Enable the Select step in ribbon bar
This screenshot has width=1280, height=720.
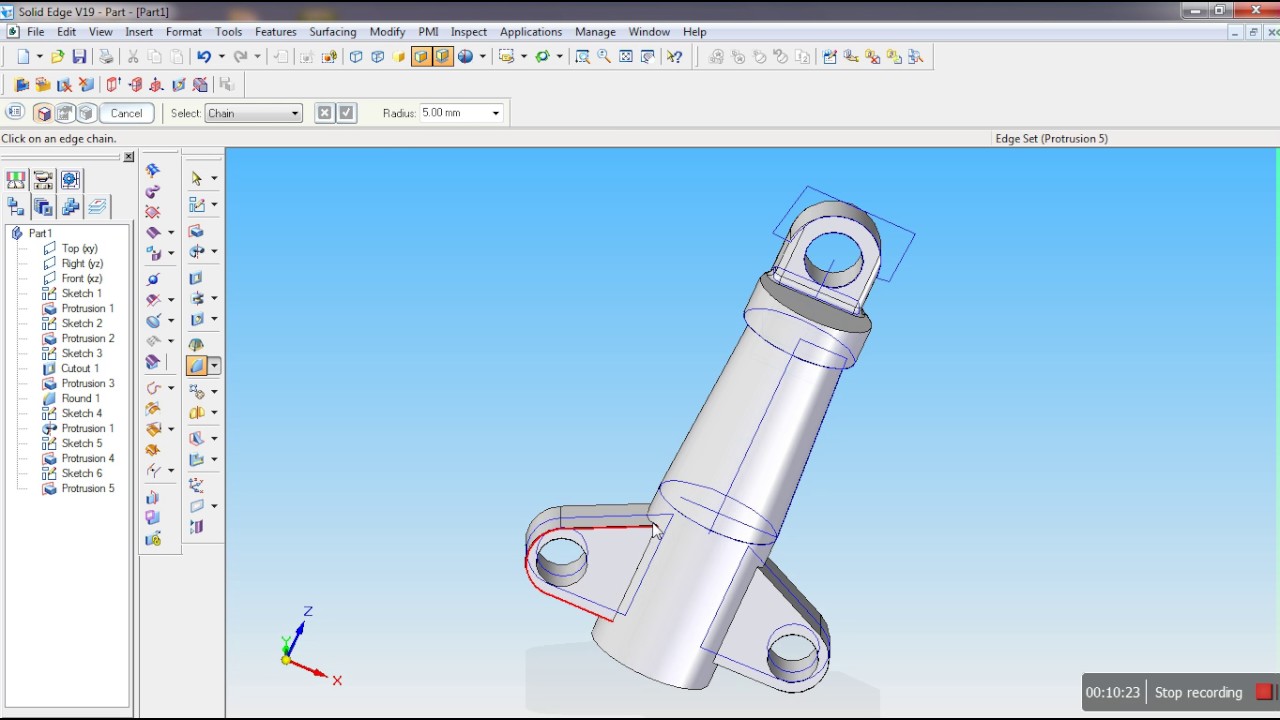(43, 113)
